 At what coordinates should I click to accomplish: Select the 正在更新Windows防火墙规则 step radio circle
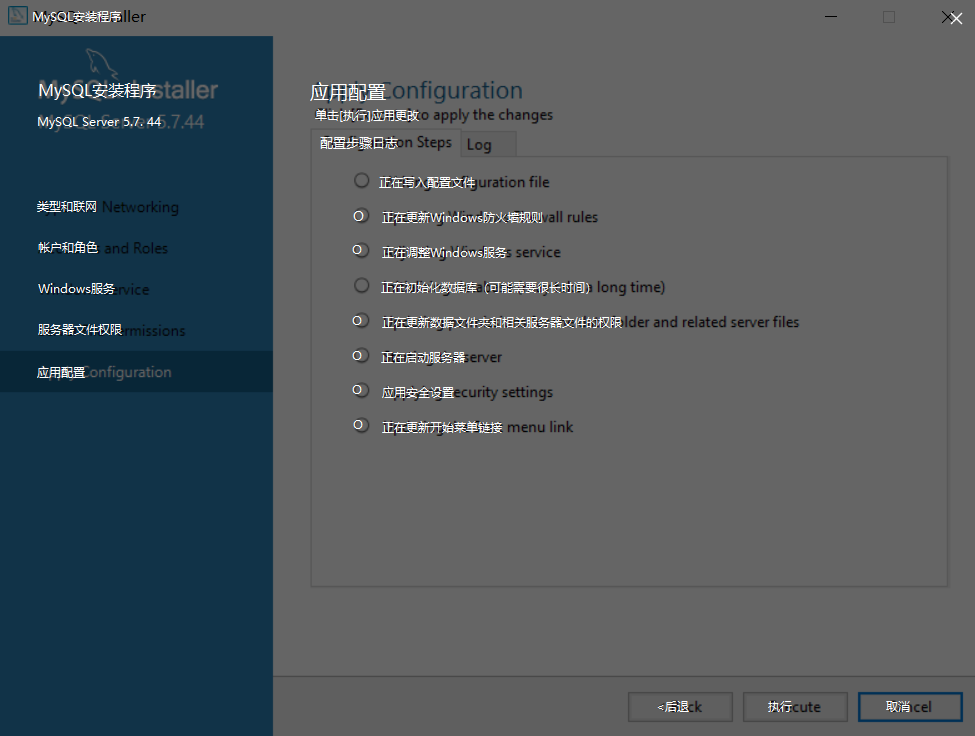tap(361, 216)
